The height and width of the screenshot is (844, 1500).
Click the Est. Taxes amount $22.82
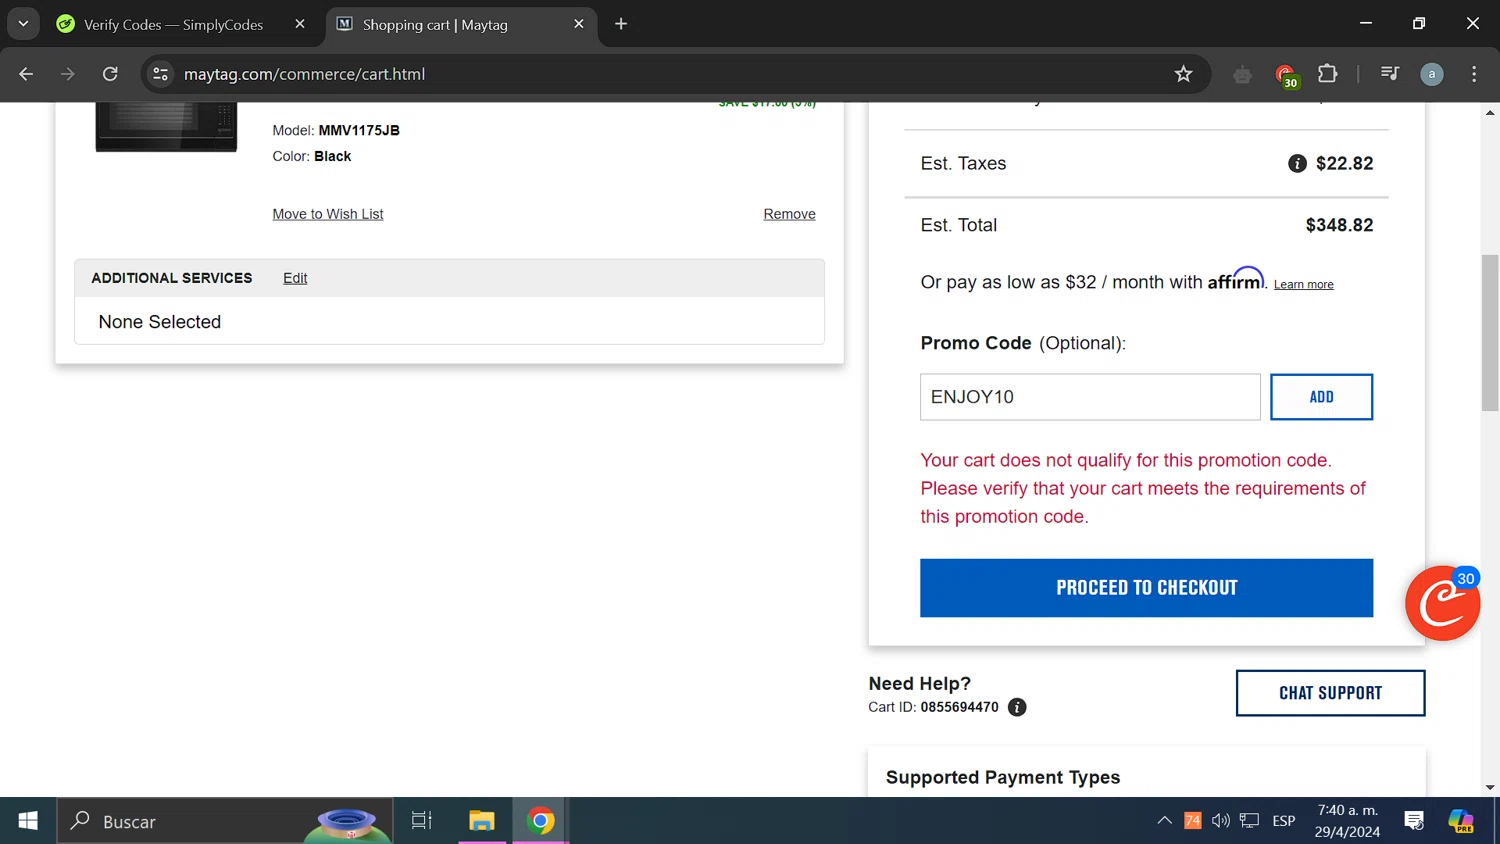(x=1344, y=163)
